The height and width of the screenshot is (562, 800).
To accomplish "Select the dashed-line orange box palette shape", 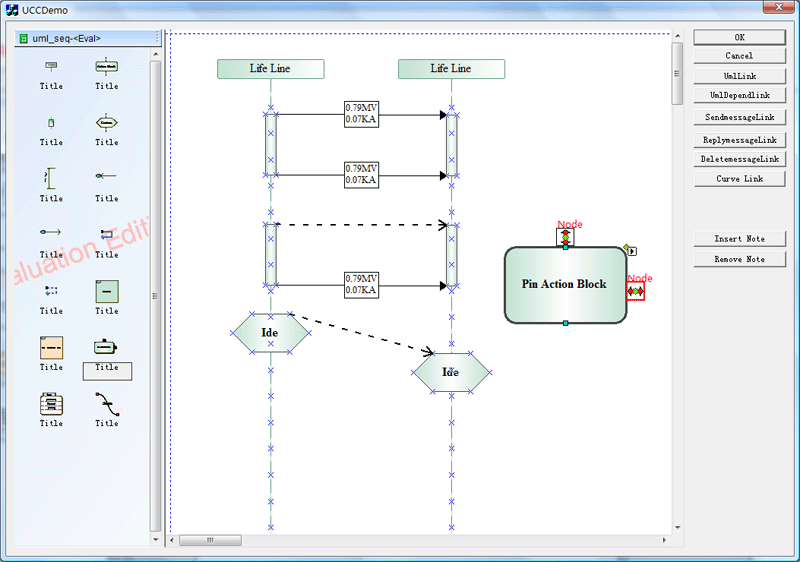I will pos(51,347).
